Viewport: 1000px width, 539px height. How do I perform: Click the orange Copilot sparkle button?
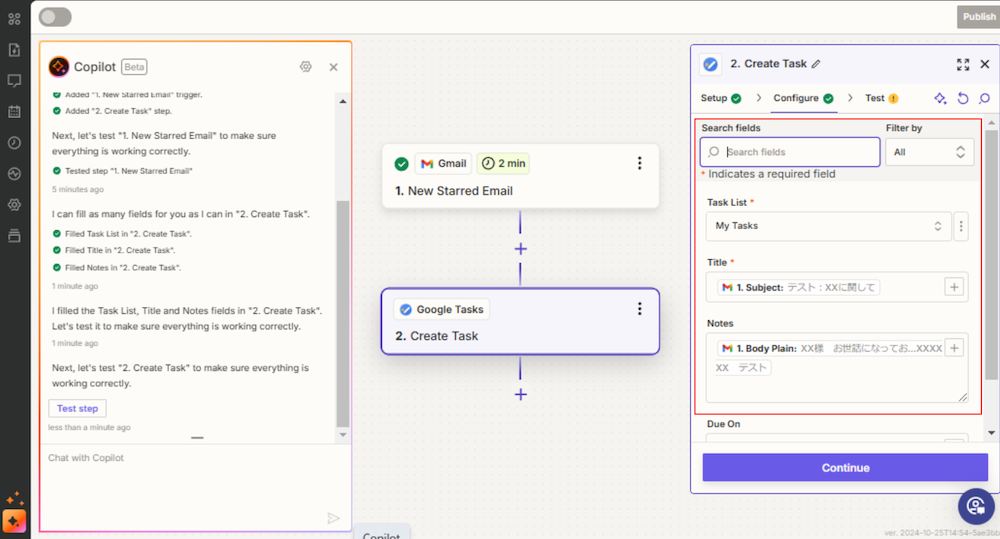[14, 521]
